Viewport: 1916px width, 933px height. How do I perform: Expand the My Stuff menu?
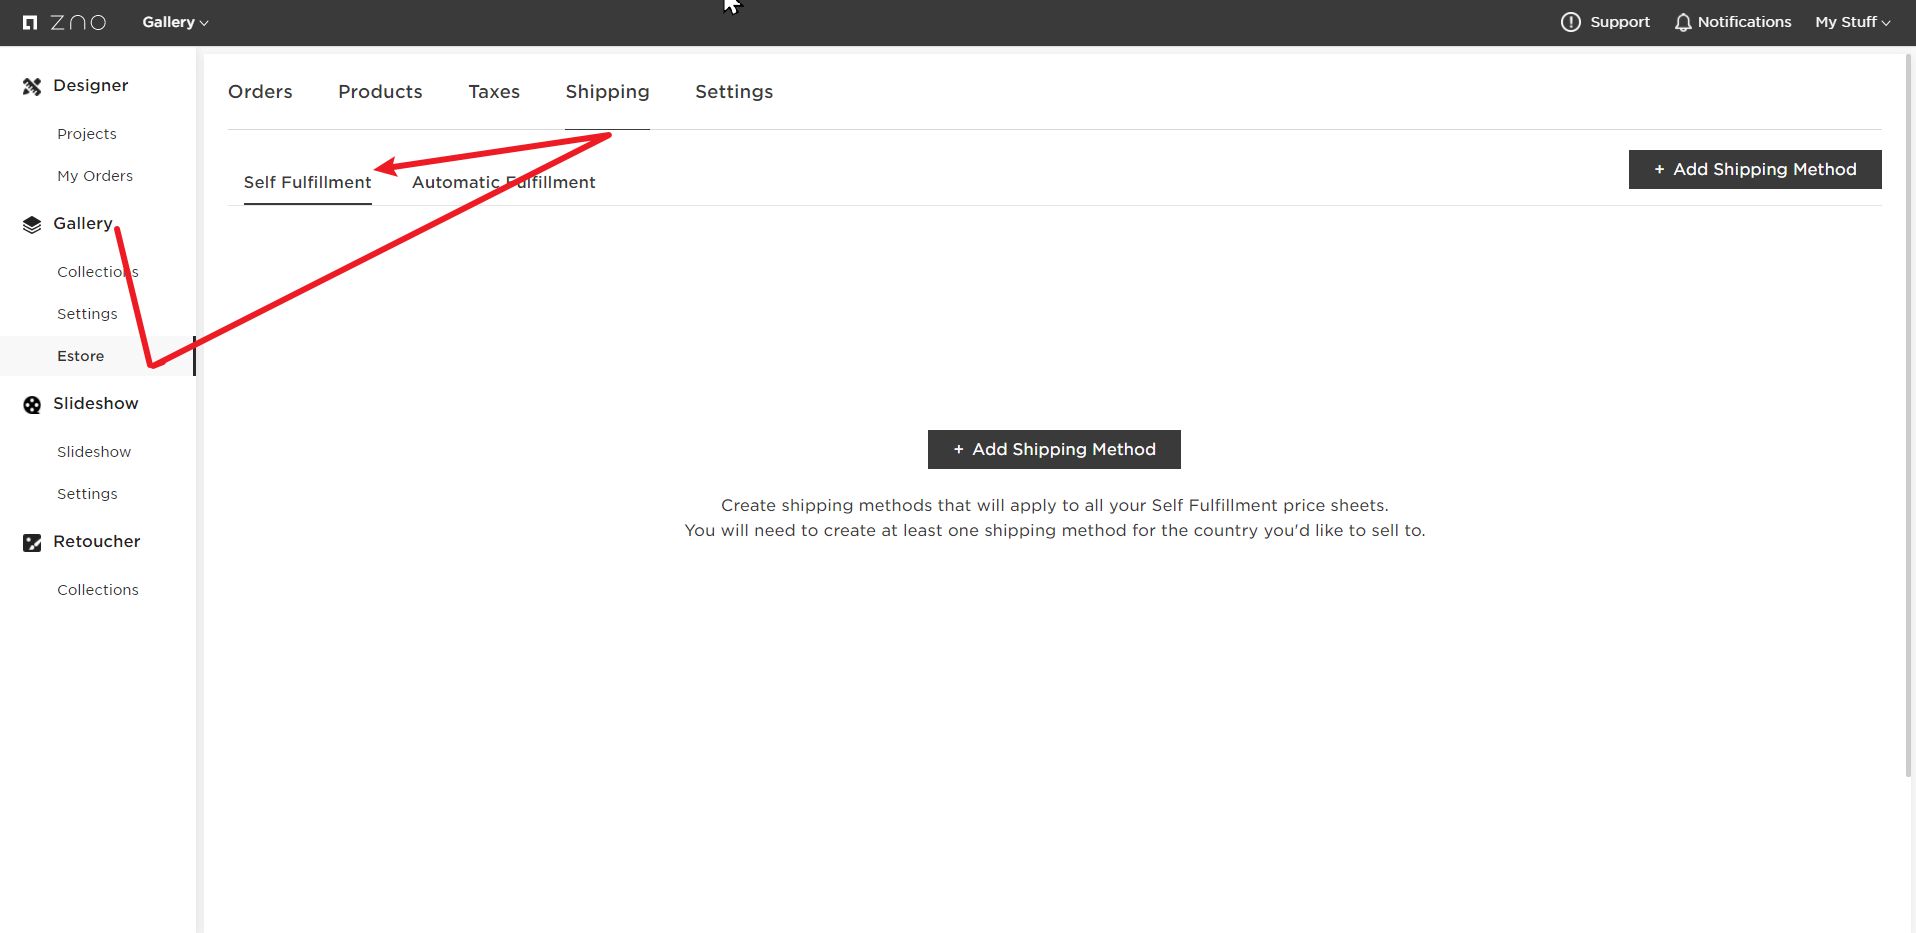coord(1852,22)
